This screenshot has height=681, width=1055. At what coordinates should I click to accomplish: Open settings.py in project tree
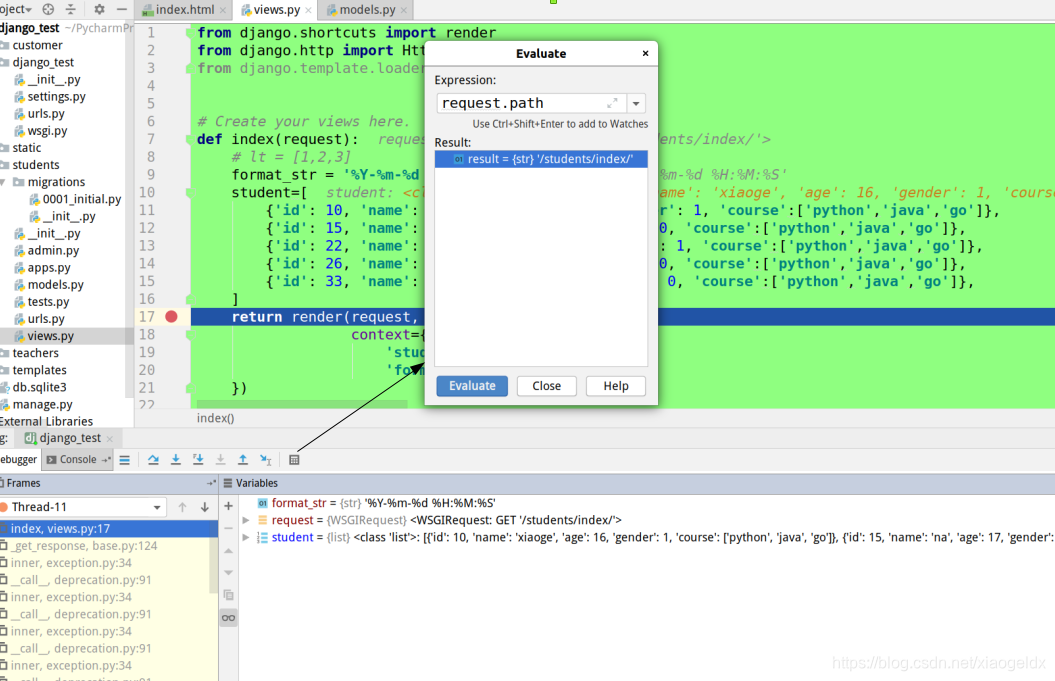tap(57, 97)
